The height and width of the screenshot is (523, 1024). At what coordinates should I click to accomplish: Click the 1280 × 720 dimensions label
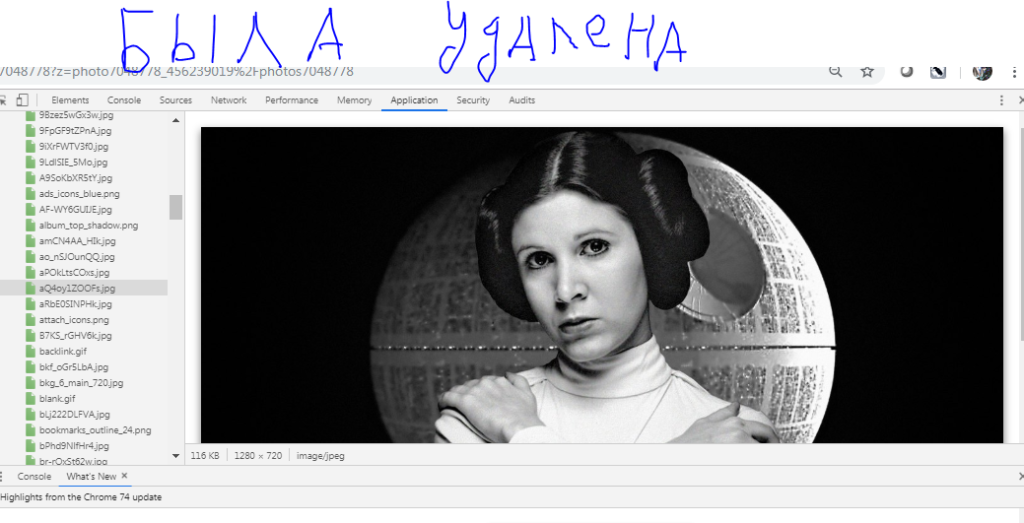258,456
